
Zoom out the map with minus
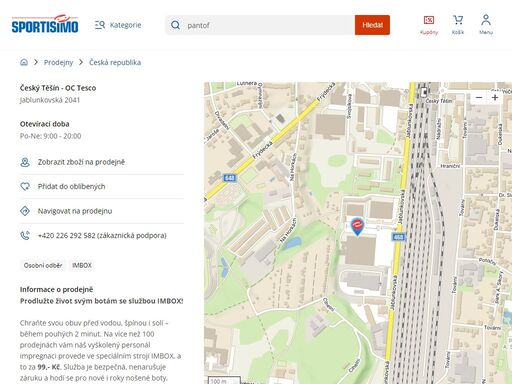pyautogui.click(x=479, y=98)
